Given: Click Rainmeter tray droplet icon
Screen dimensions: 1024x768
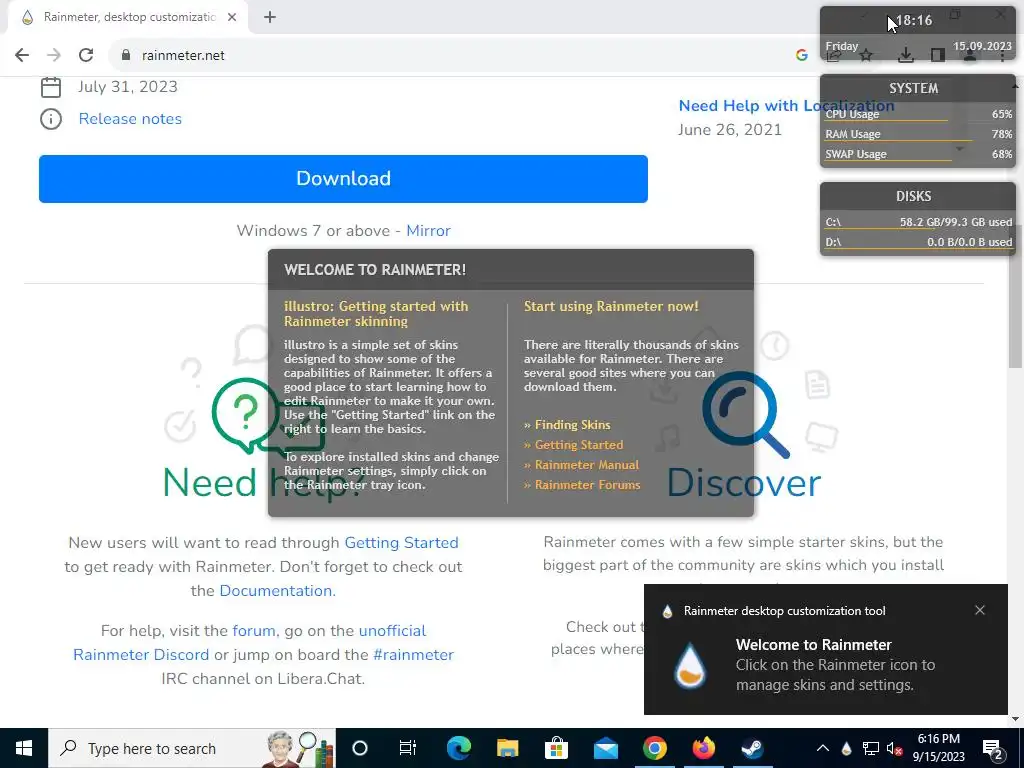Looking at the screenshot, I should [846, 748].
